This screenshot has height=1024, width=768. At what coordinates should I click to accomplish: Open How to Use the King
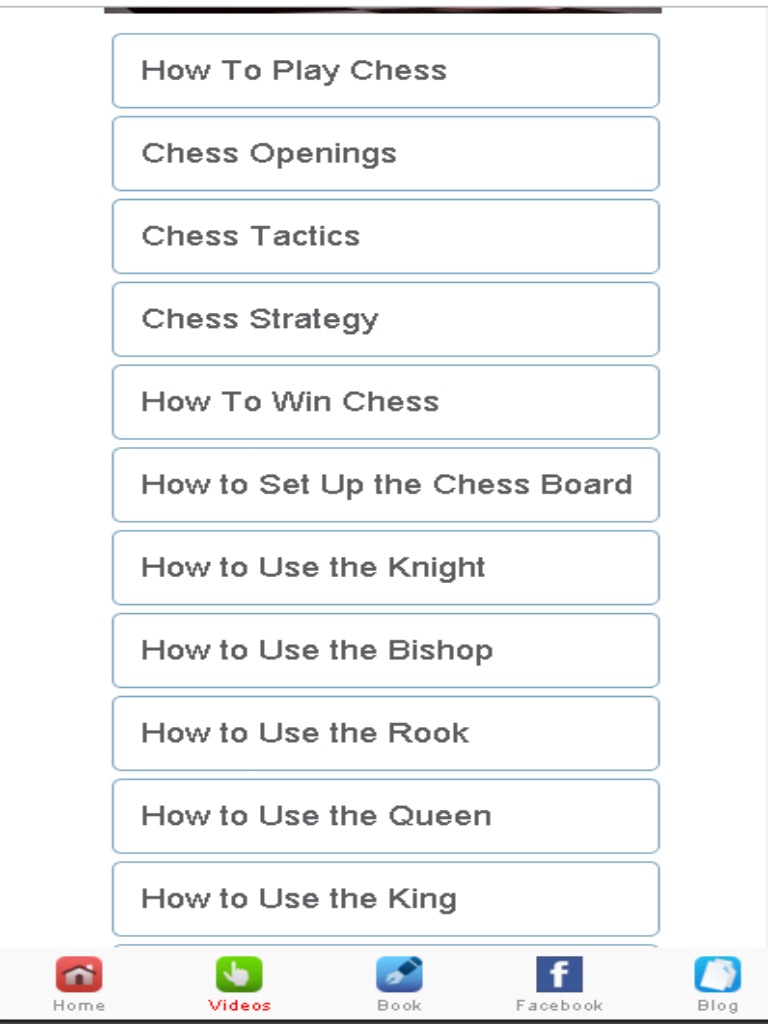385,899
